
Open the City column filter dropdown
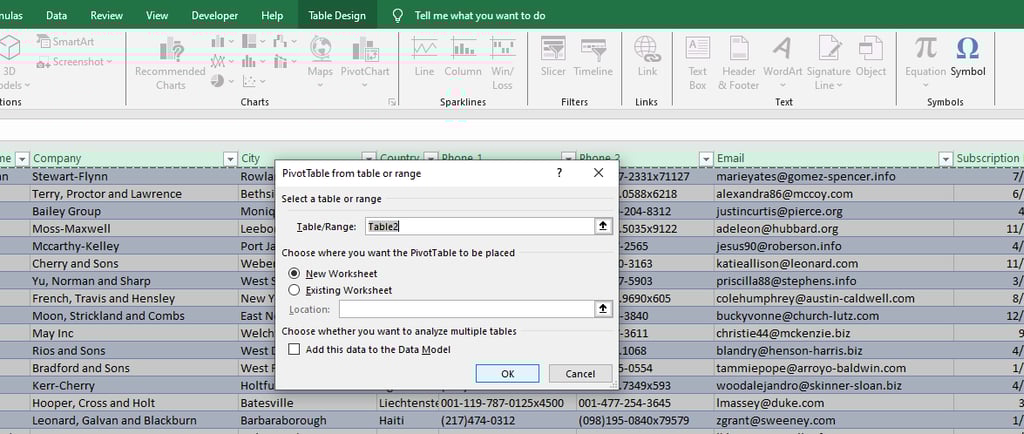(368, 158)
